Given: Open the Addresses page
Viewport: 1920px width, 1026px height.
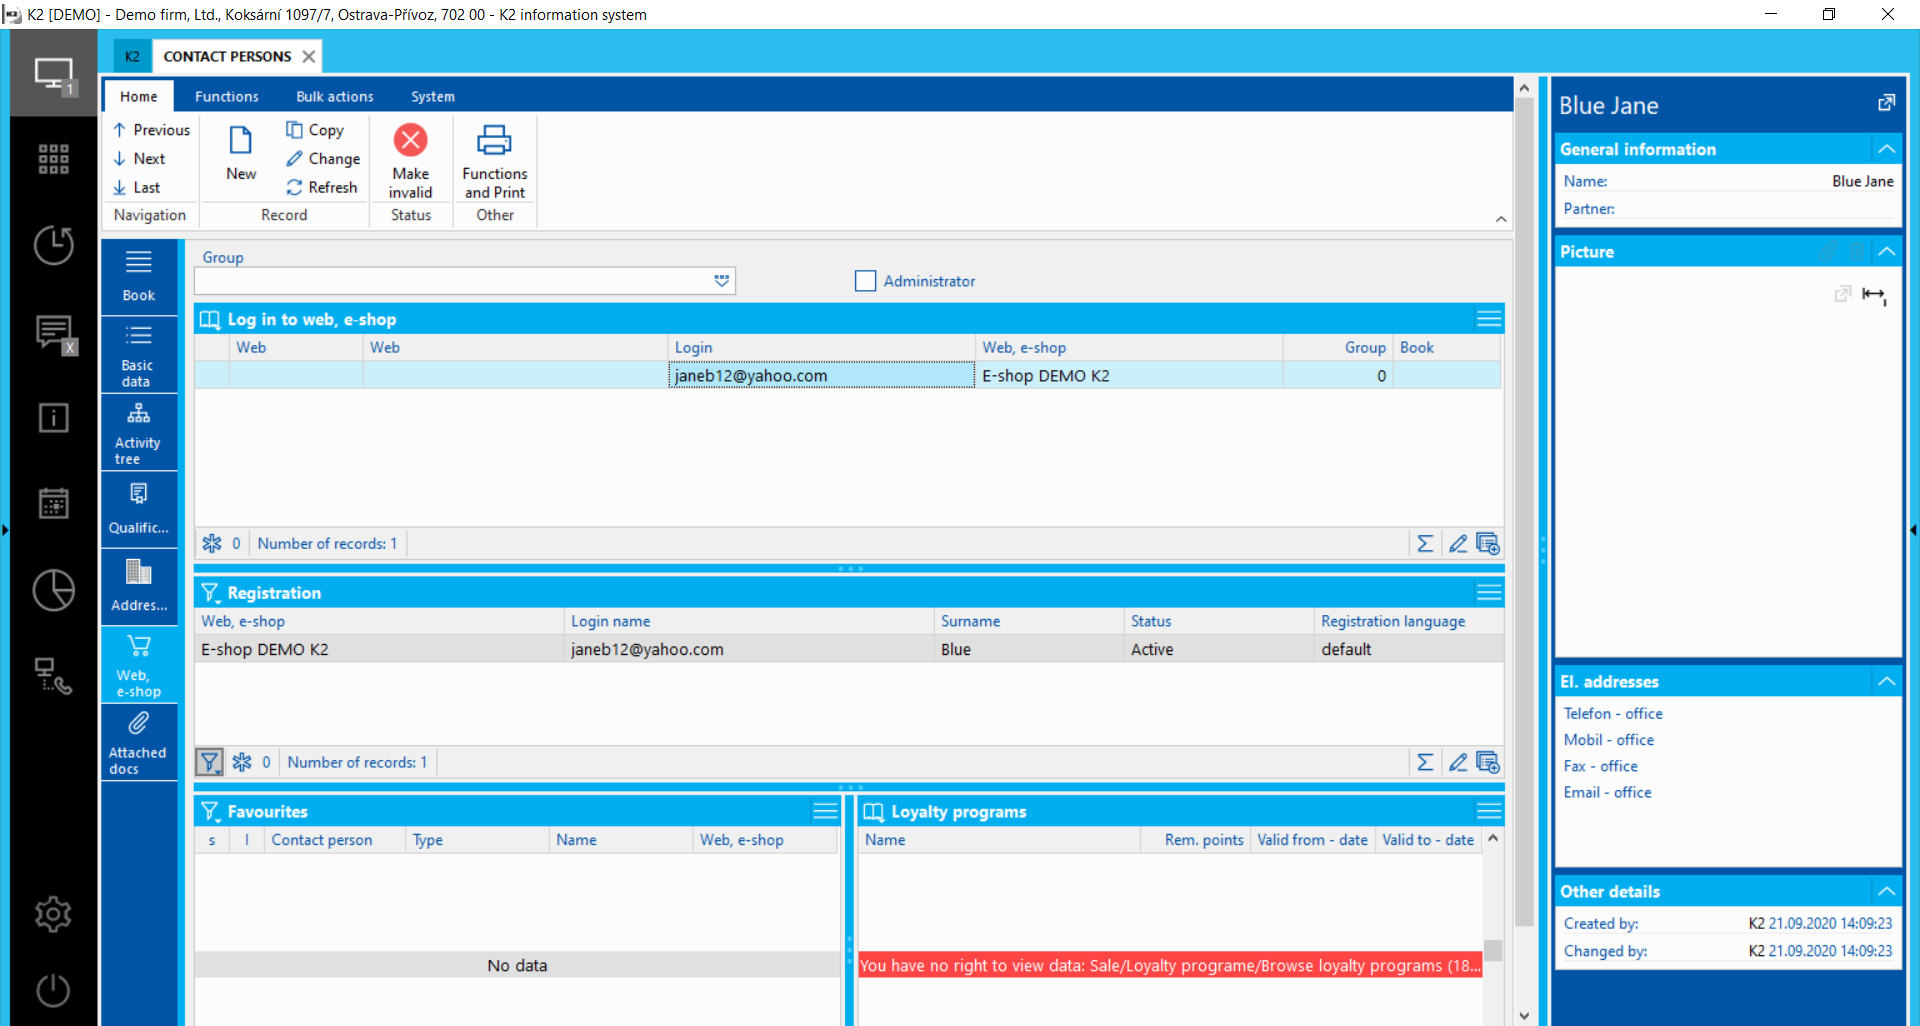Looking at the screenshot, I should click(x=139, y=586).
